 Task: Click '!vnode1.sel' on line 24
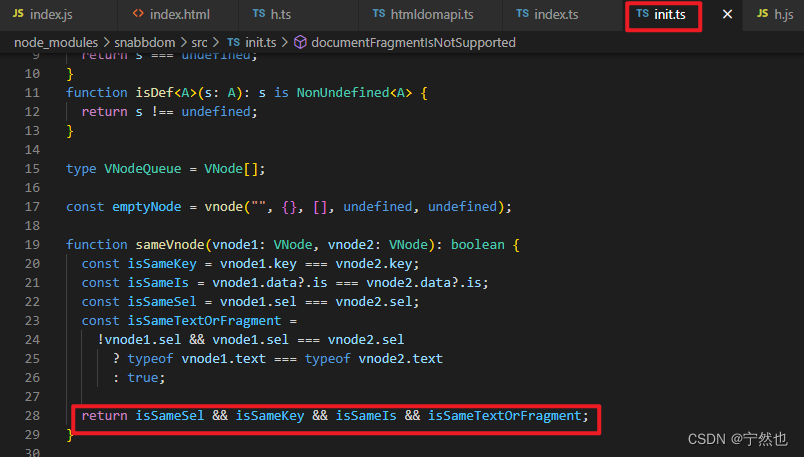[139, 340]
